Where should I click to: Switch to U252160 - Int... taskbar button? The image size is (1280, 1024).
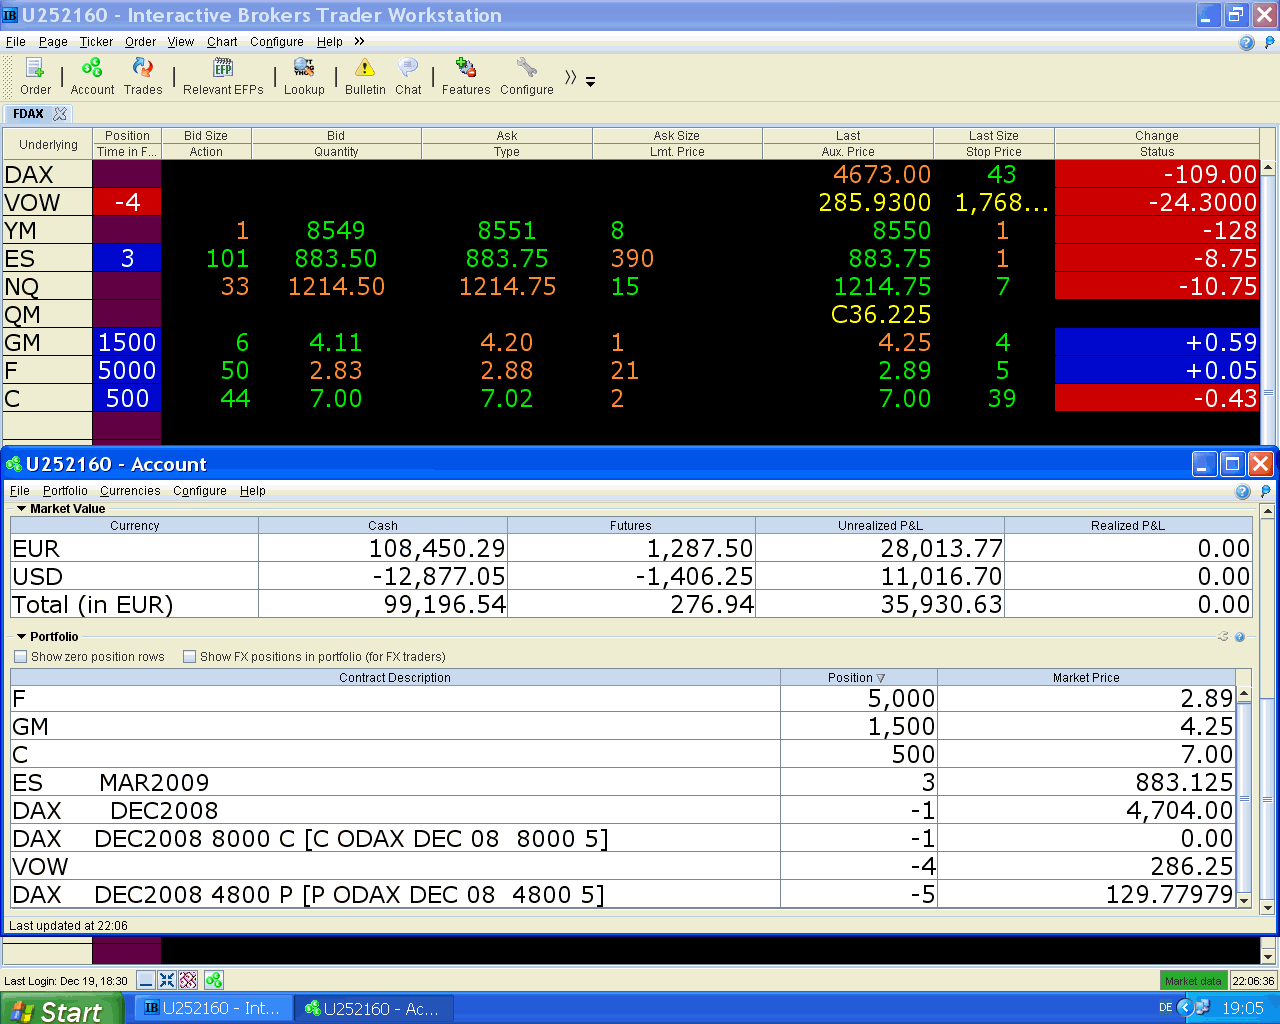[212, 1009]
